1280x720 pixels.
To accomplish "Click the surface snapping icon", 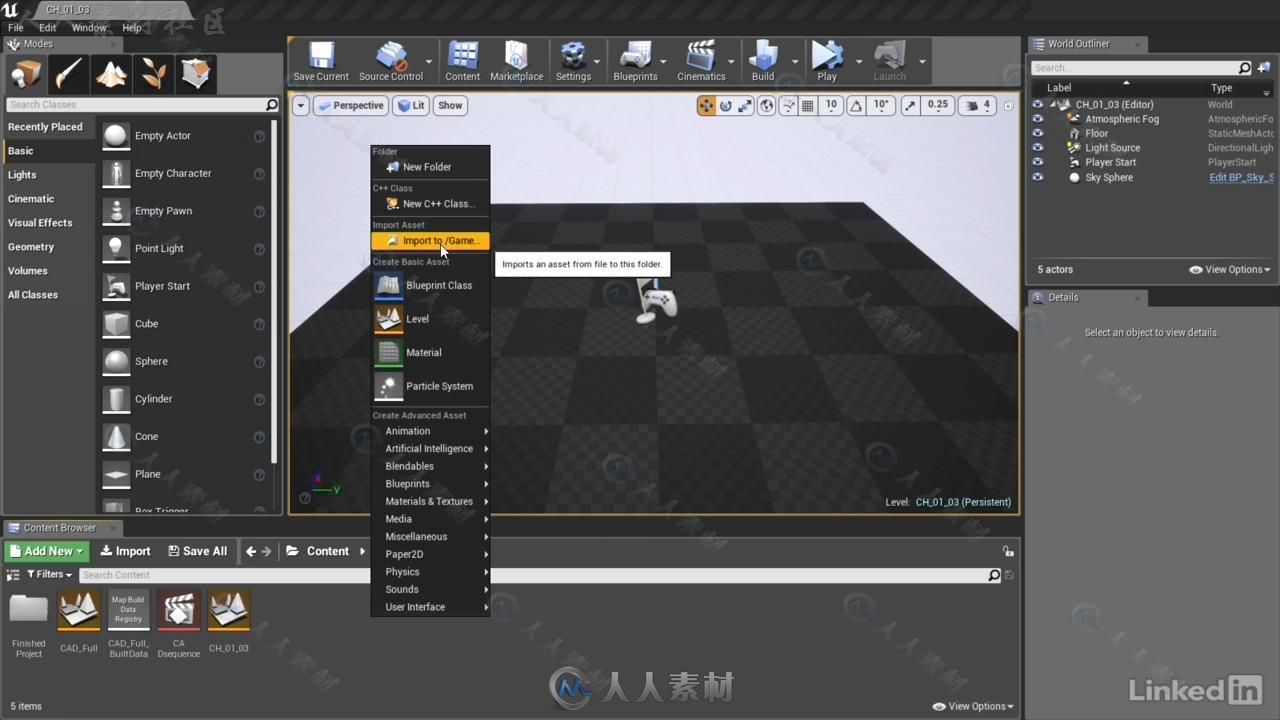I will (x=788, y=105).
